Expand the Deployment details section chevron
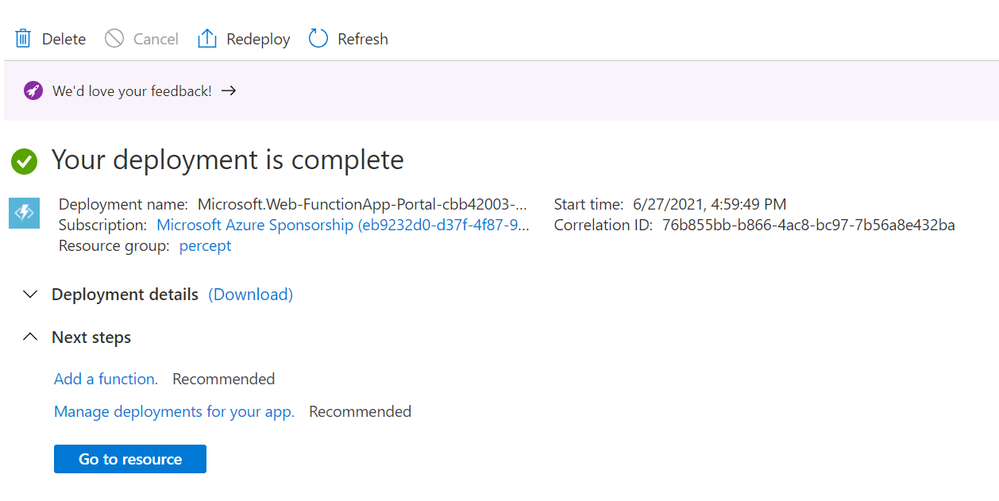 coord(30,294)
